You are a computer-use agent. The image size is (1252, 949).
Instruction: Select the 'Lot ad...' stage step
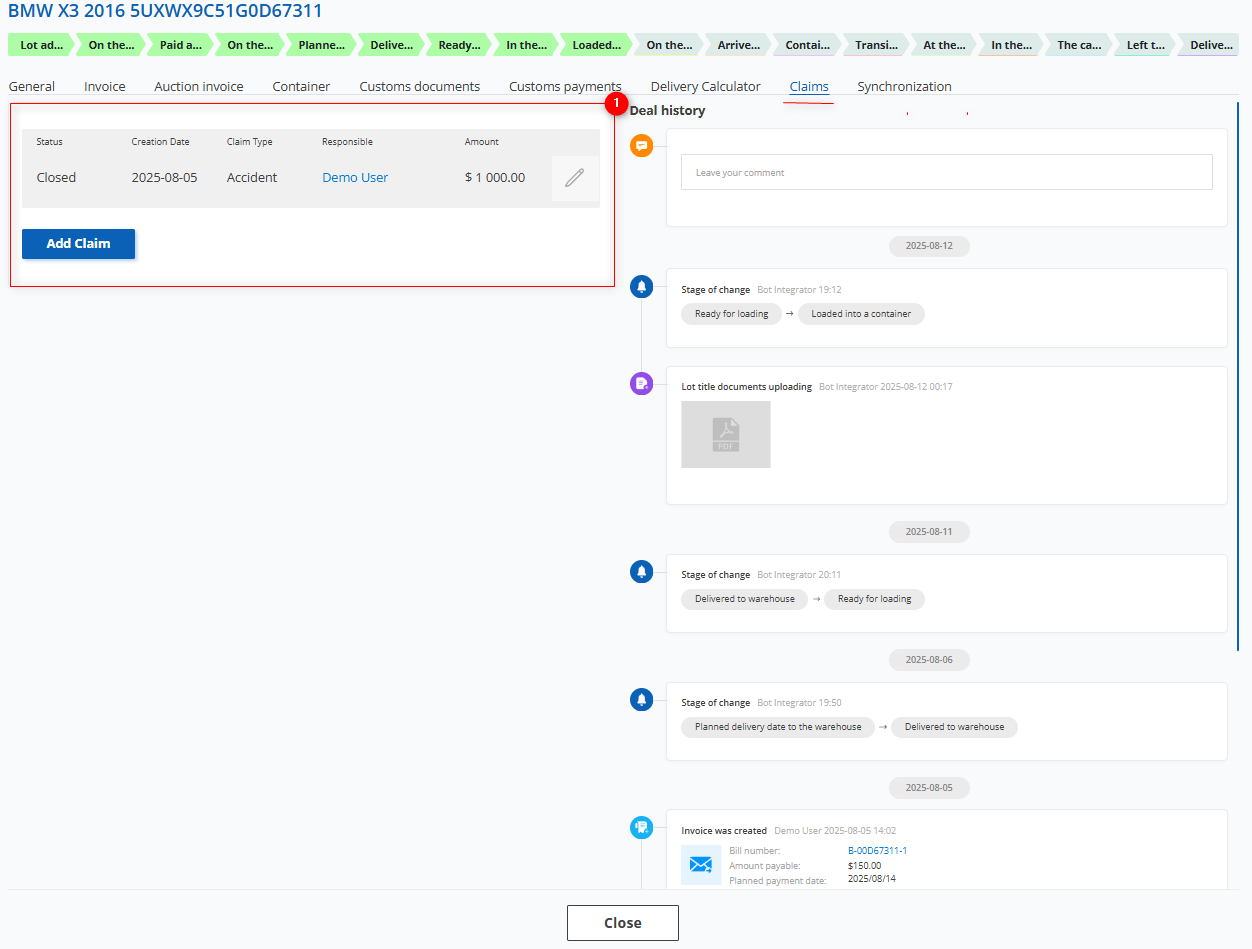(x=42, y=45)
